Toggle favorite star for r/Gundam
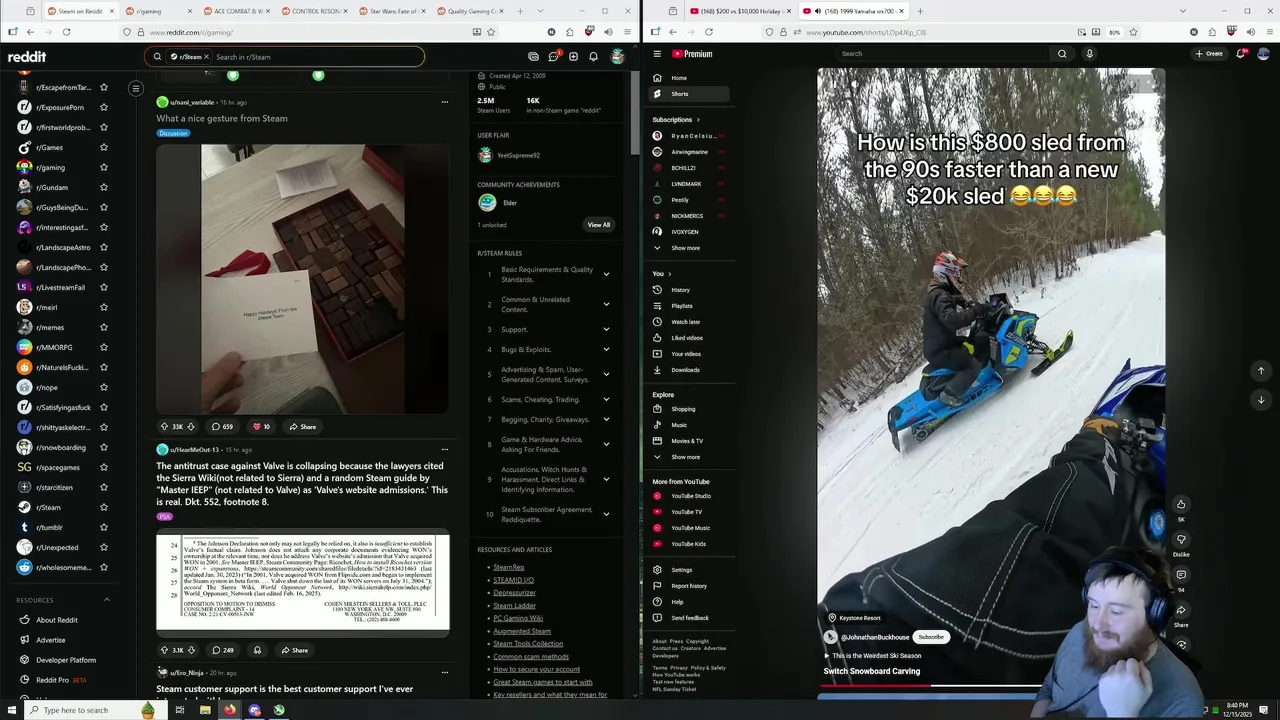 pyautogui.click(x=104, y=188)
